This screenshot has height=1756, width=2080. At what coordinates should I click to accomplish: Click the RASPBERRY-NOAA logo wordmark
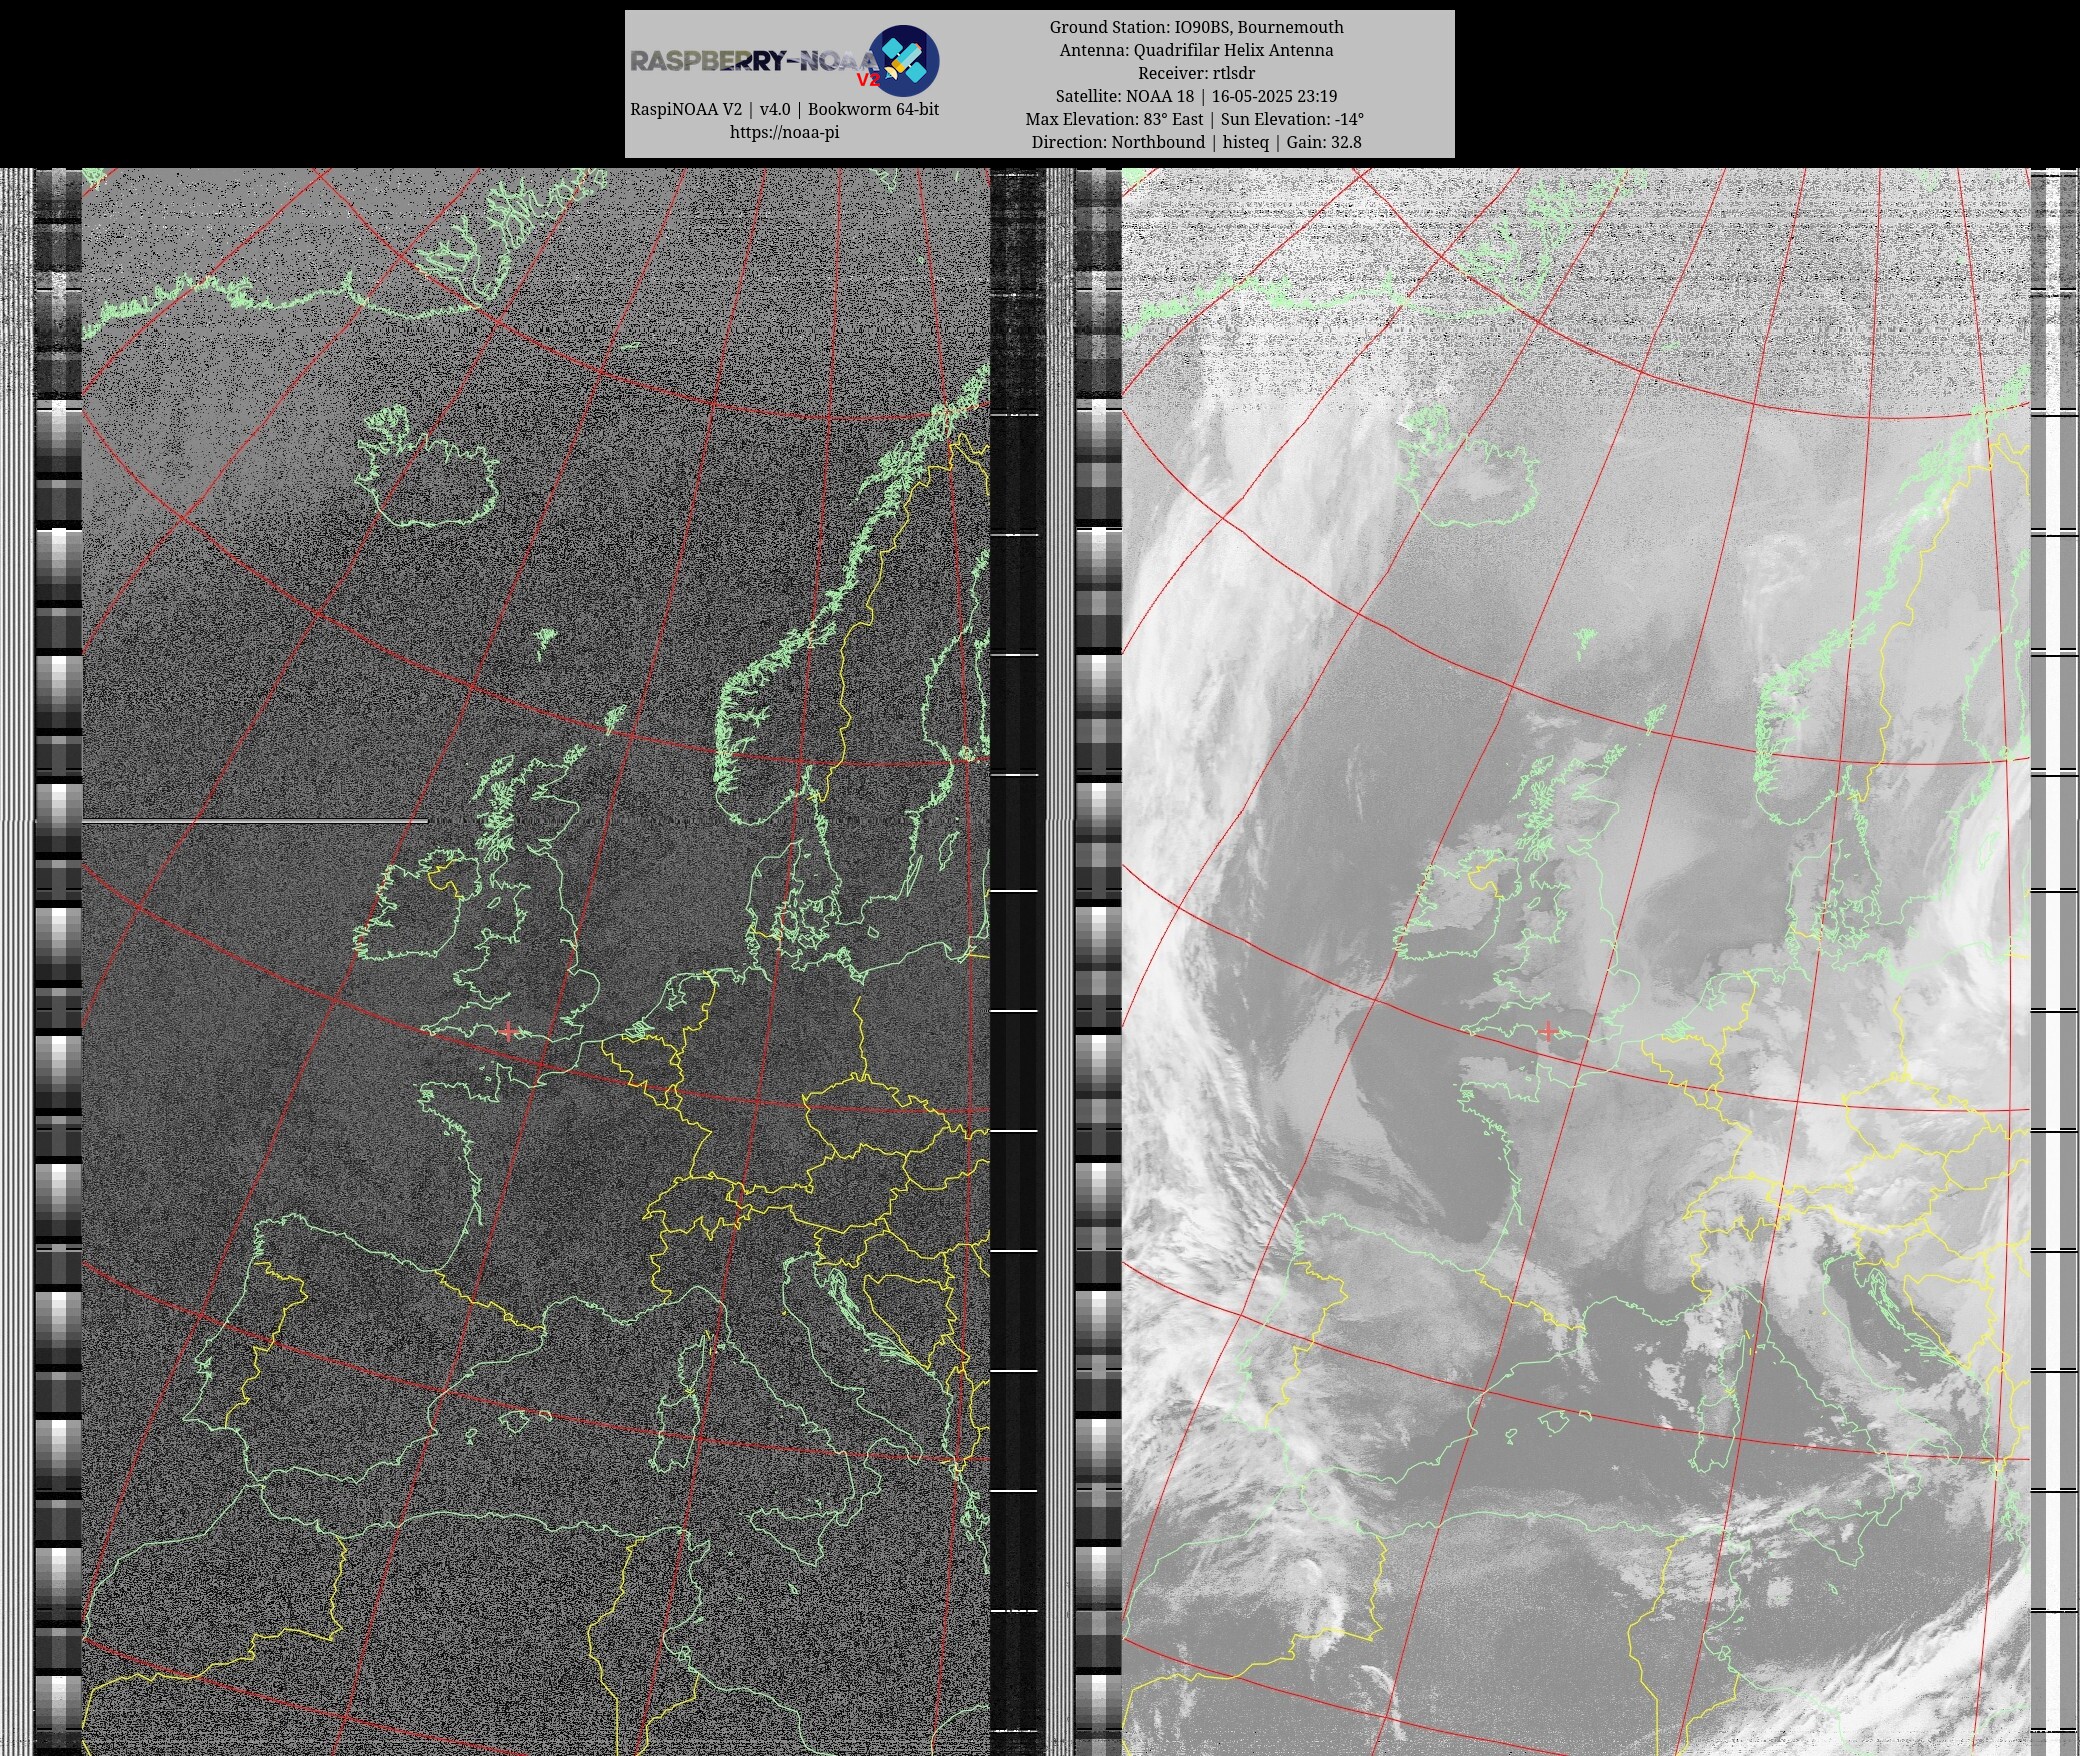754,62
